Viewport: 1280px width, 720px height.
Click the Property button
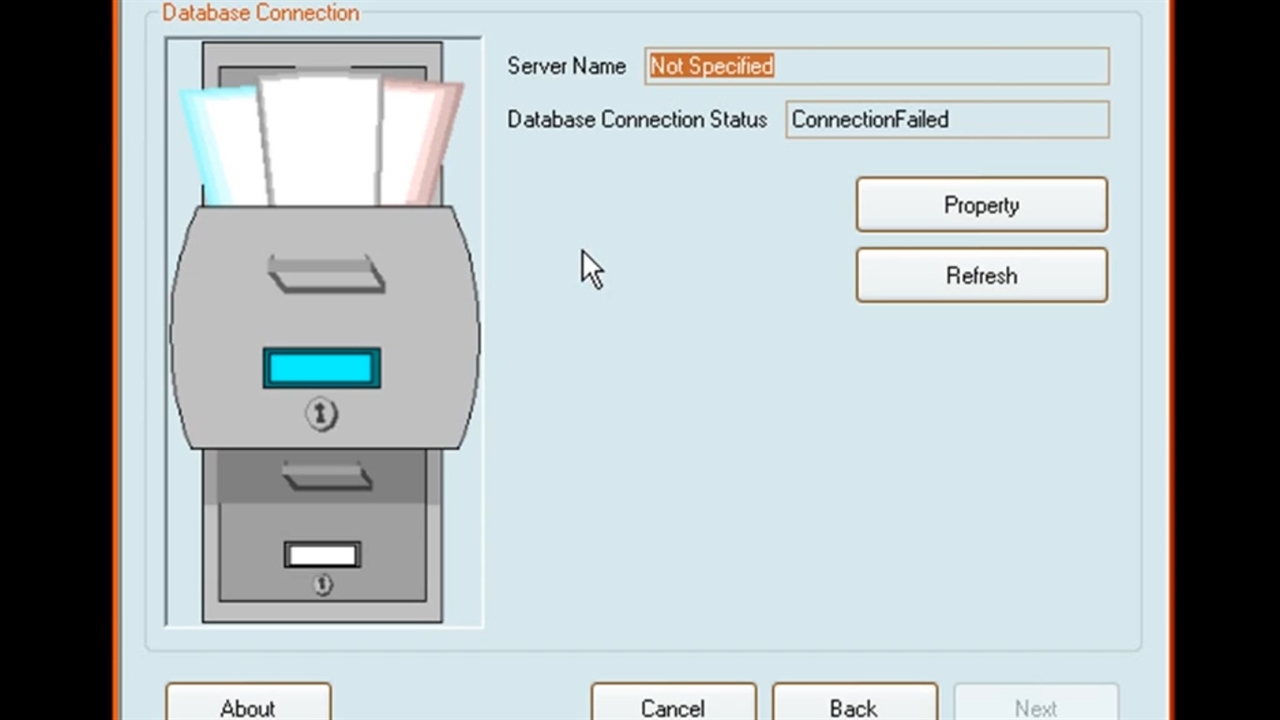click(981, 205)
